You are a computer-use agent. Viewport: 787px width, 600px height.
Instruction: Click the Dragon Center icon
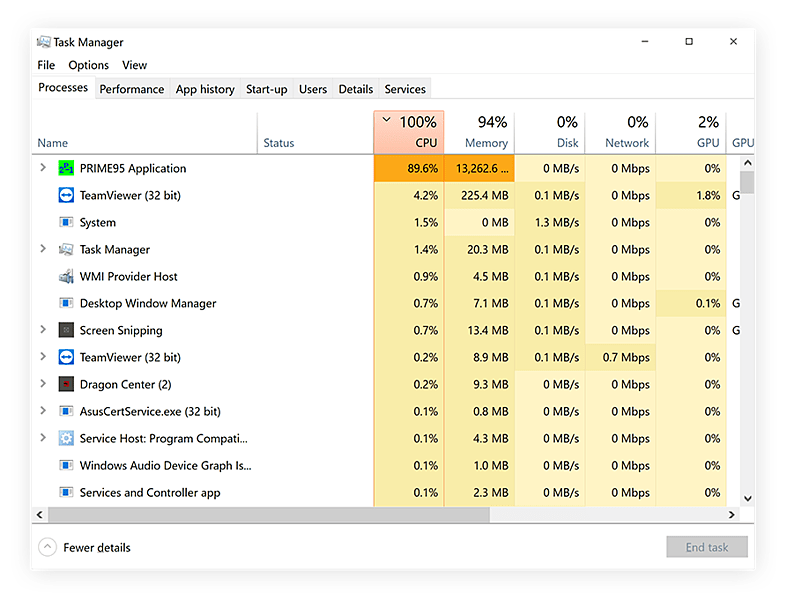(x=66, y=385)
